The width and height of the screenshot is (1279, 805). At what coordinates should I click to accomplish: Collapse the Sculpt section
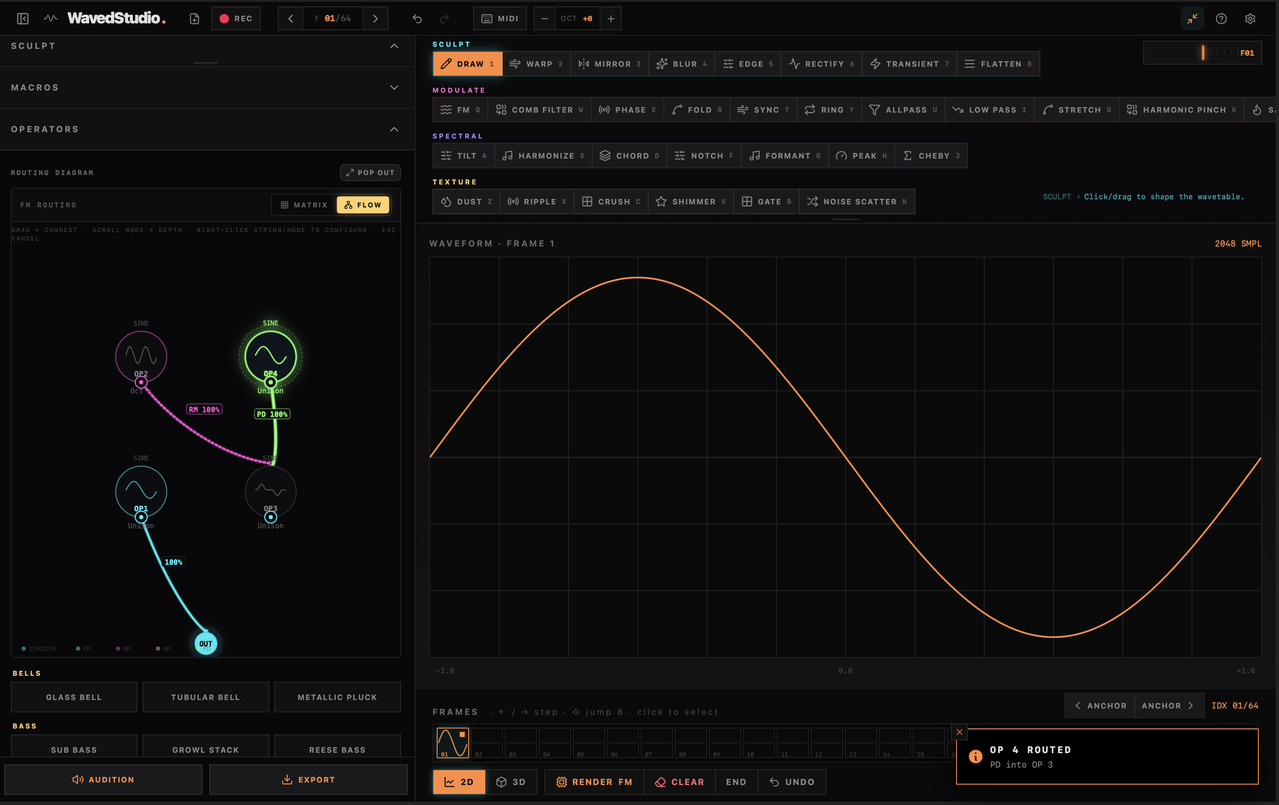click(394, 46)
